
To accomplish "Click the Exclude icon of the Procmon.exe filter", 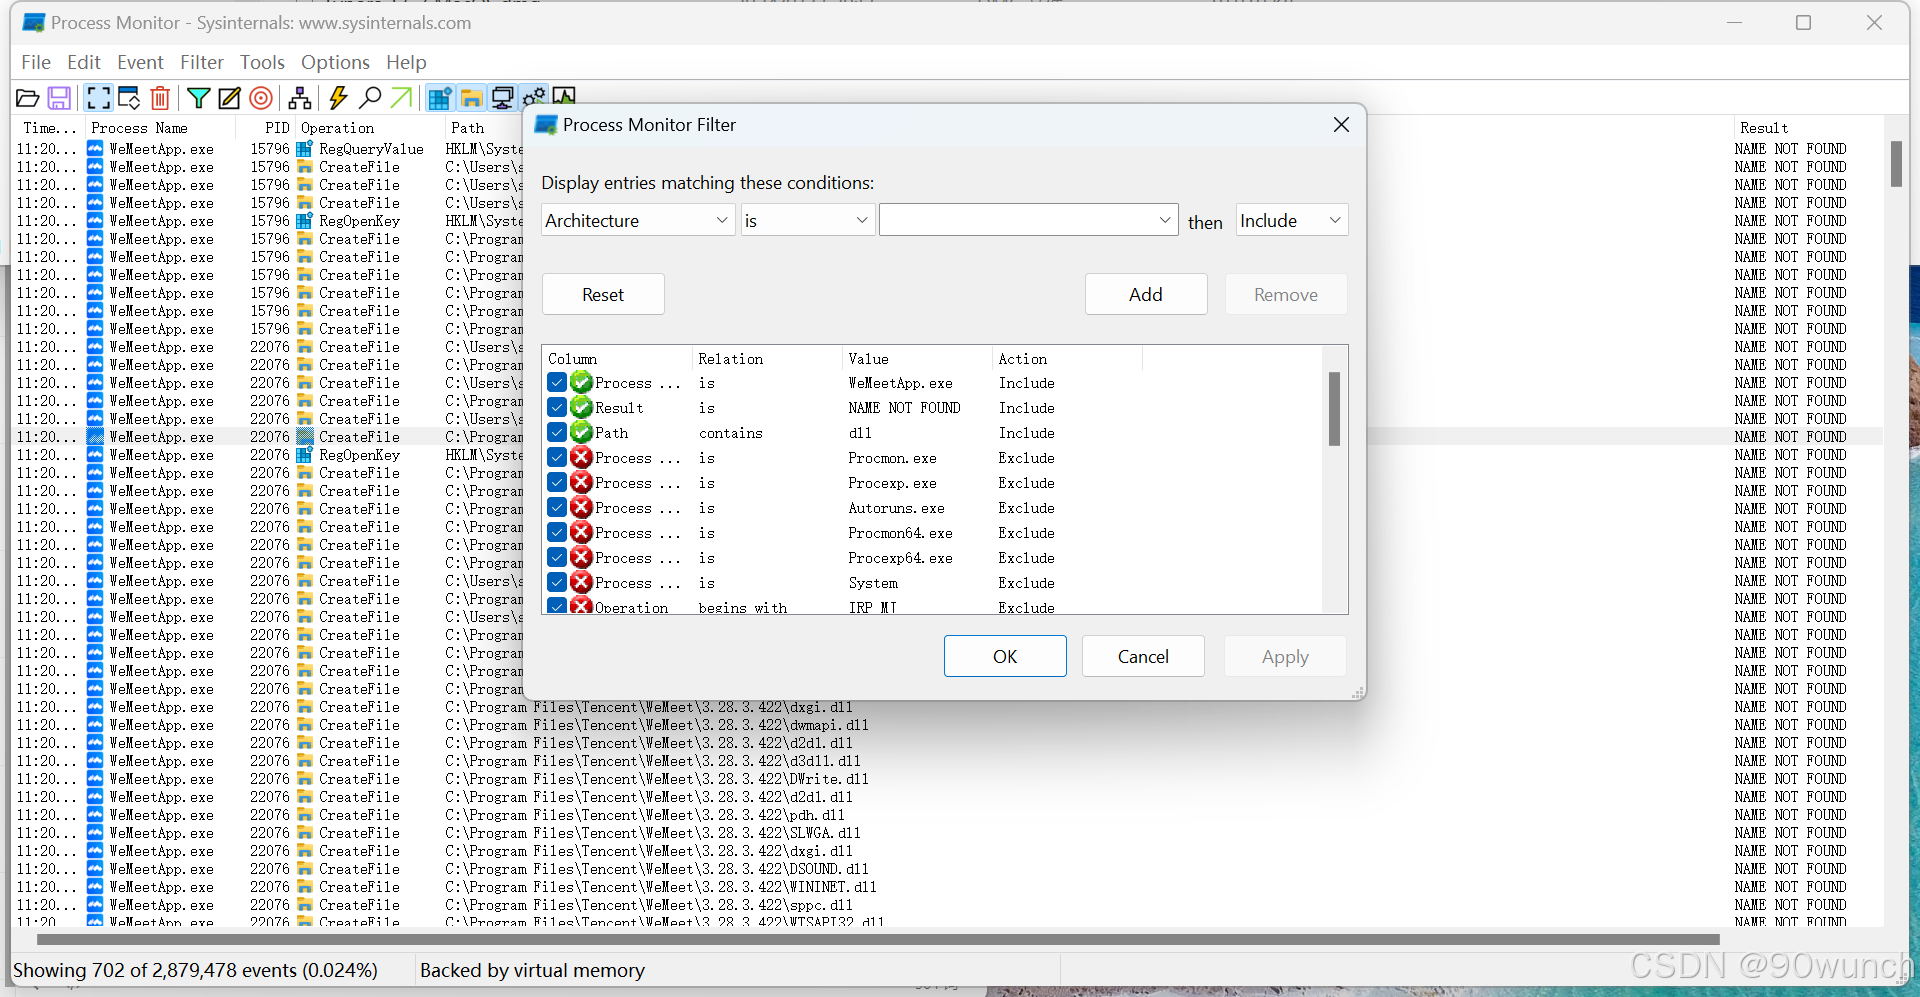I will coord(582,458).
